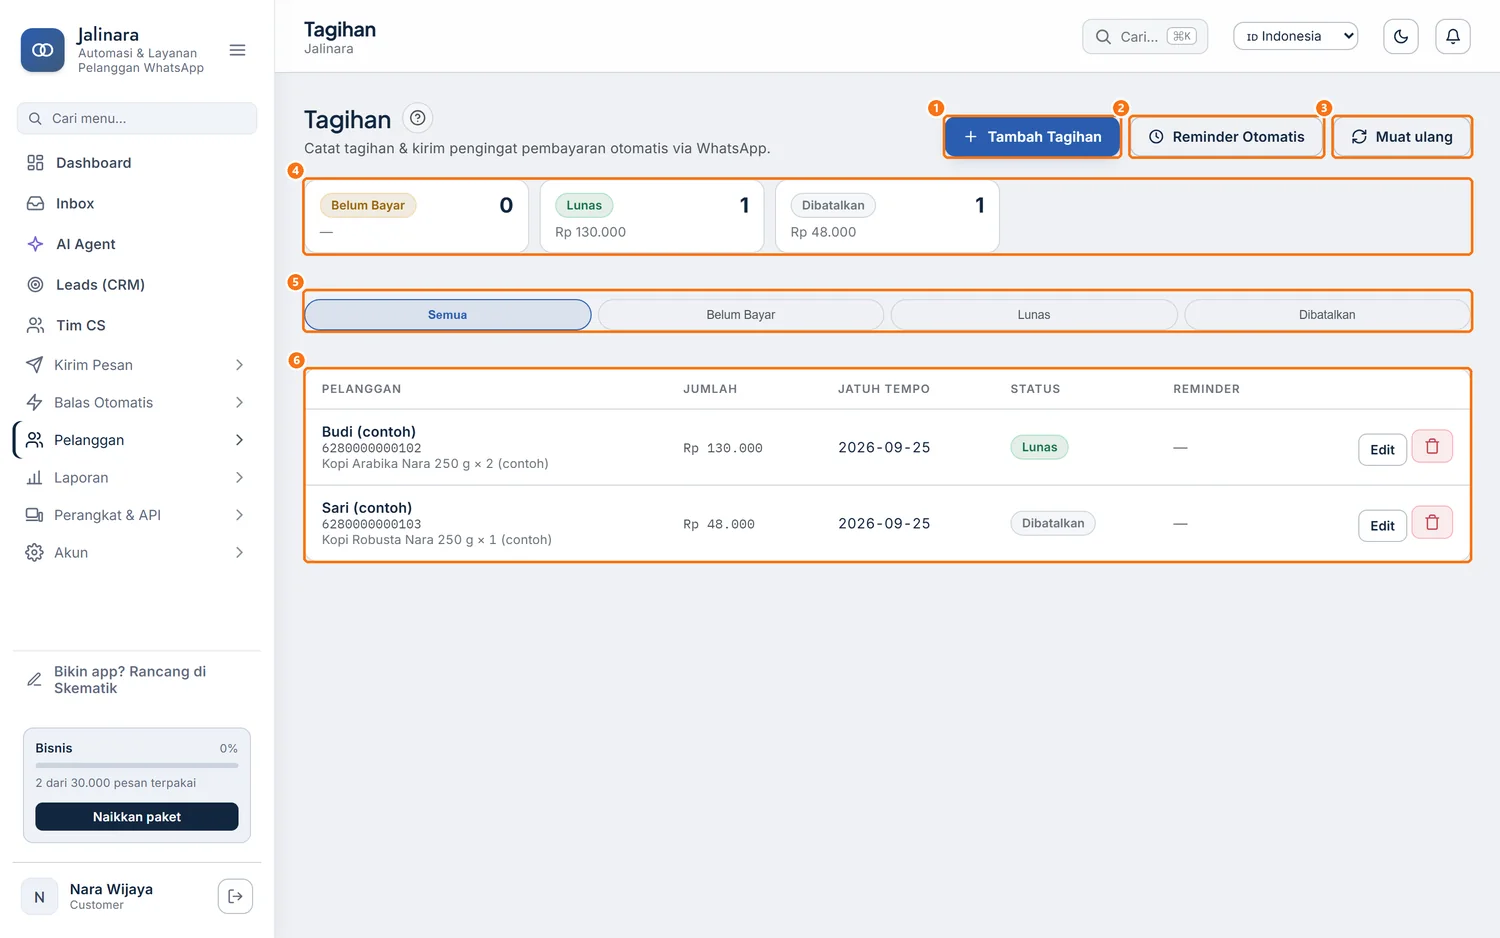Click the search magnifier in top bar

point(1103,37)
